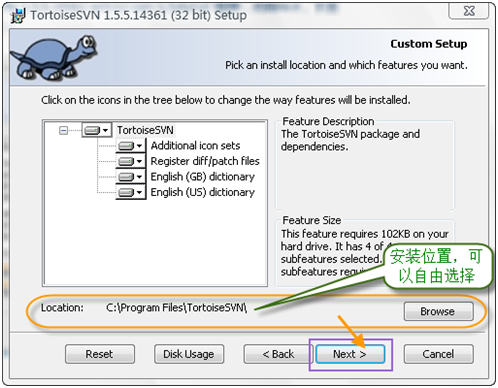Open install options for English (GB) dictionary
The width and height of the screenshot is (498, 388).
131,177
